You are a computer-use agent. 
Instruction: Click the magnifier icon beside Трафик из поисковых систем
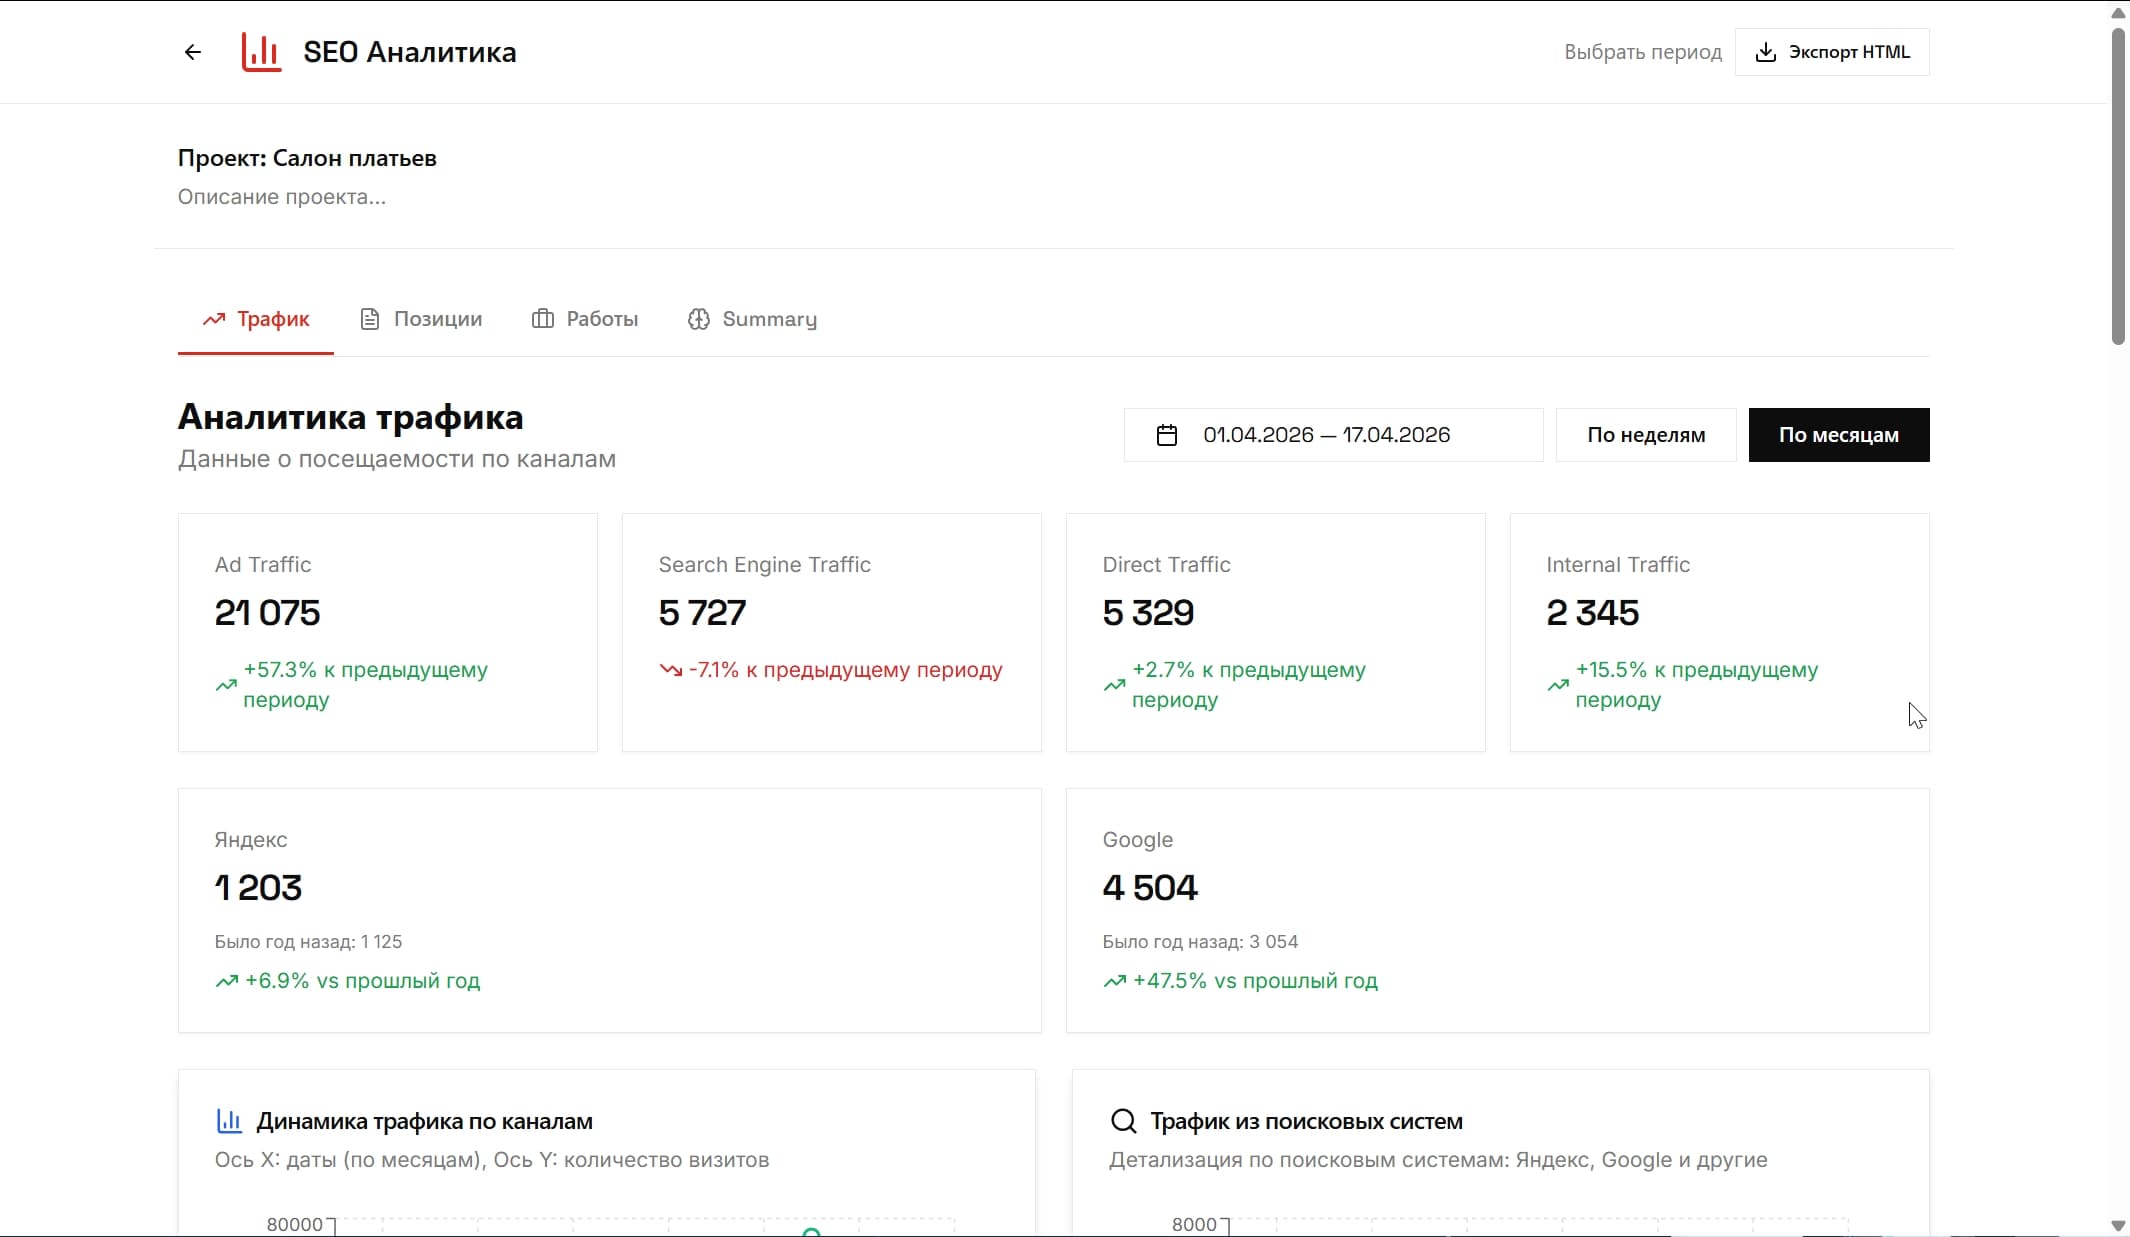pos(1123,1121)
